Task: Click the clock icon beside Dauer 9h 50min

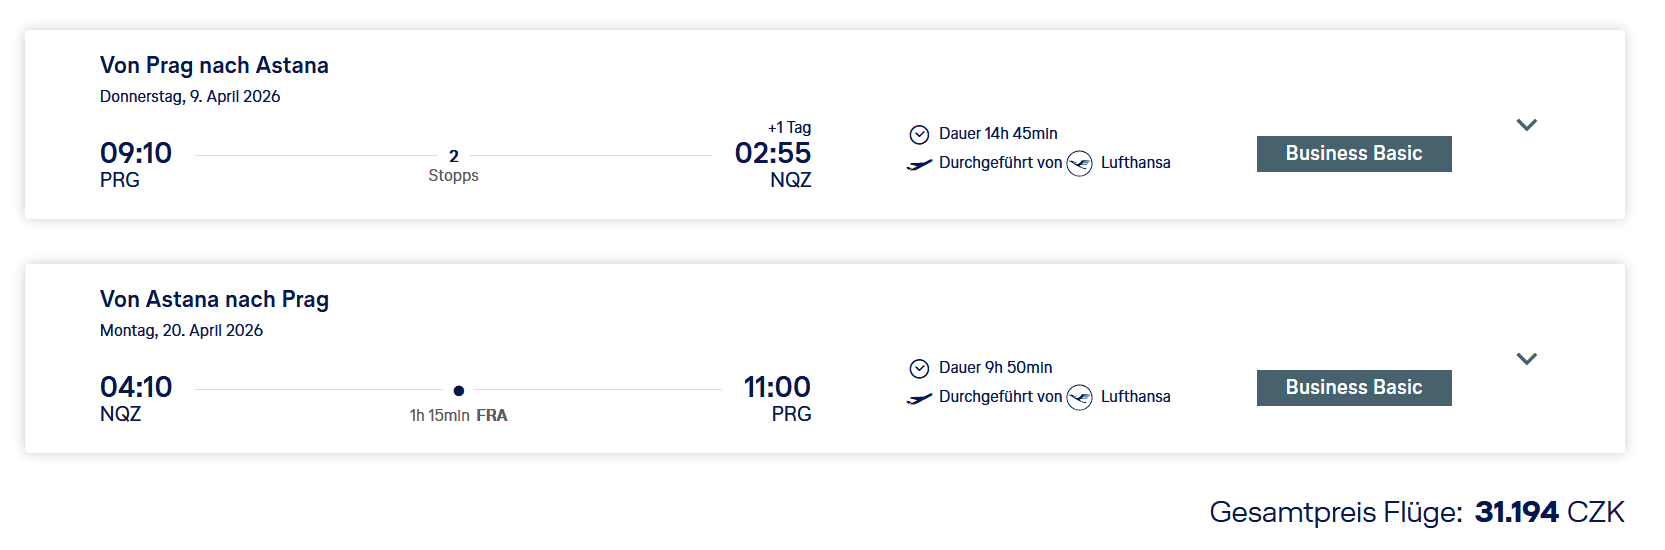Action: (x=919, y=368)
